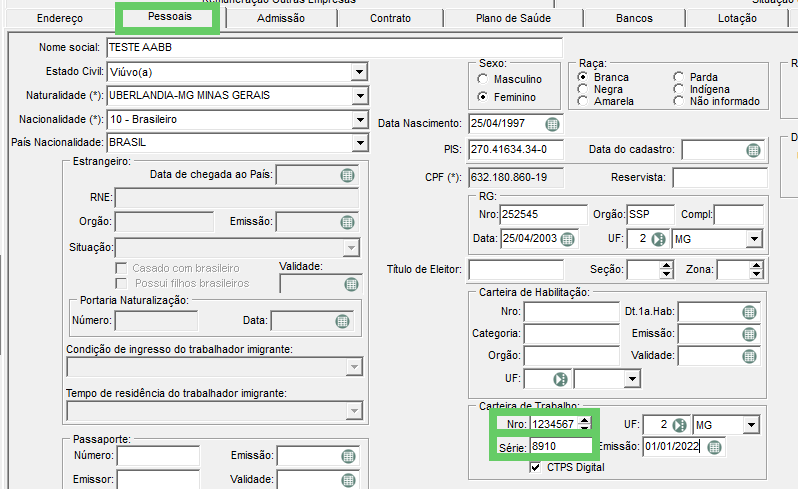
Task: Switch to the Lotação tab
Action: [x=737, y=18]
